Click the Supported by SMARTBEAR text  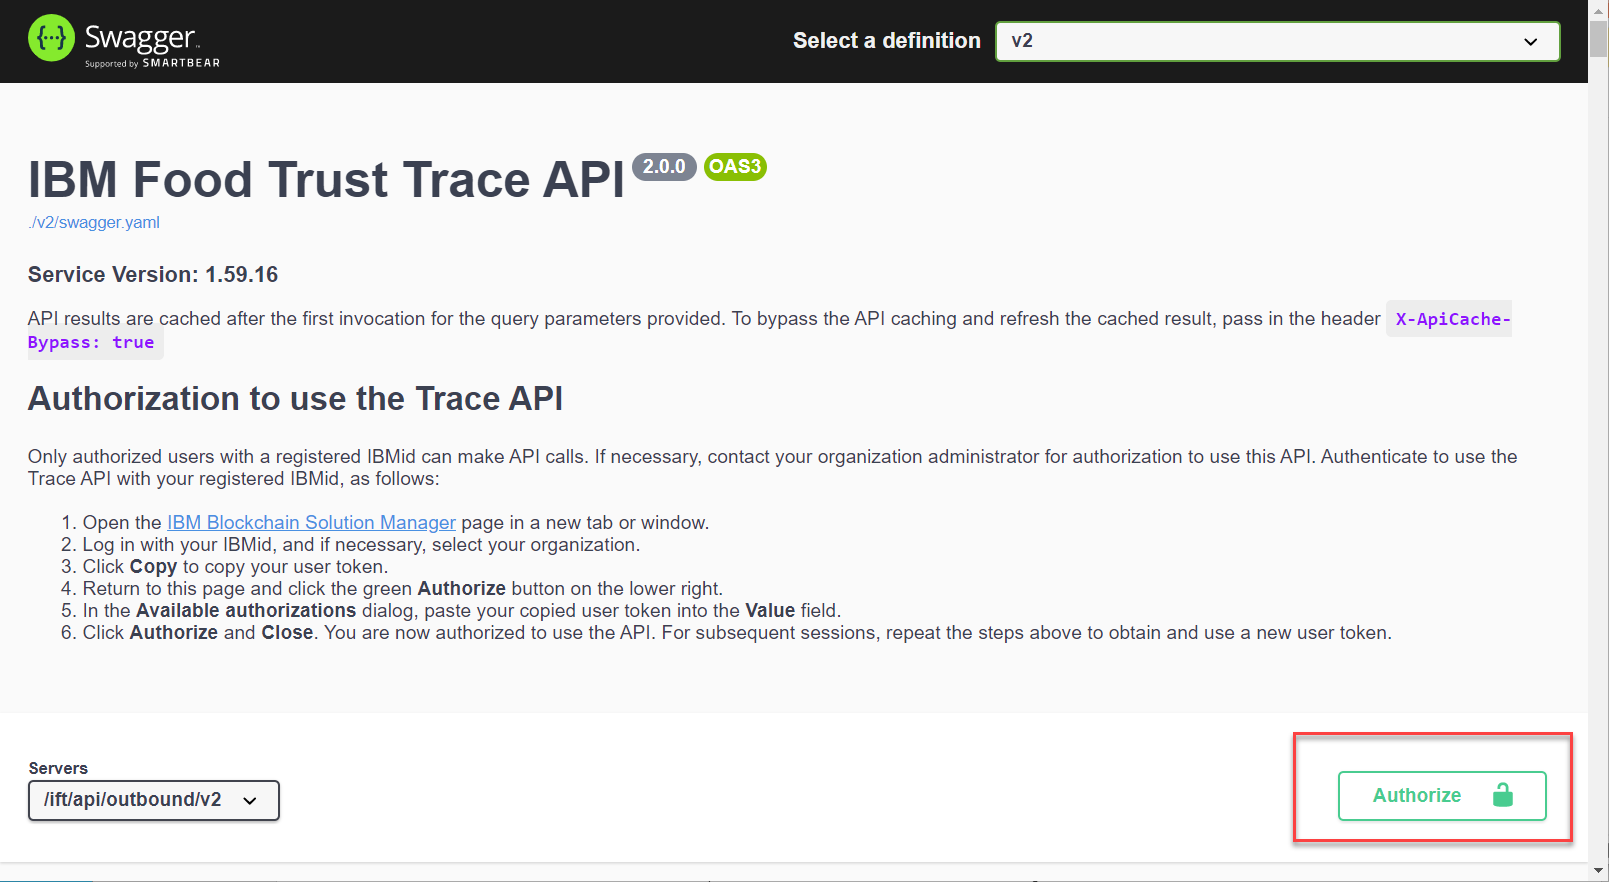click(152, 63)
